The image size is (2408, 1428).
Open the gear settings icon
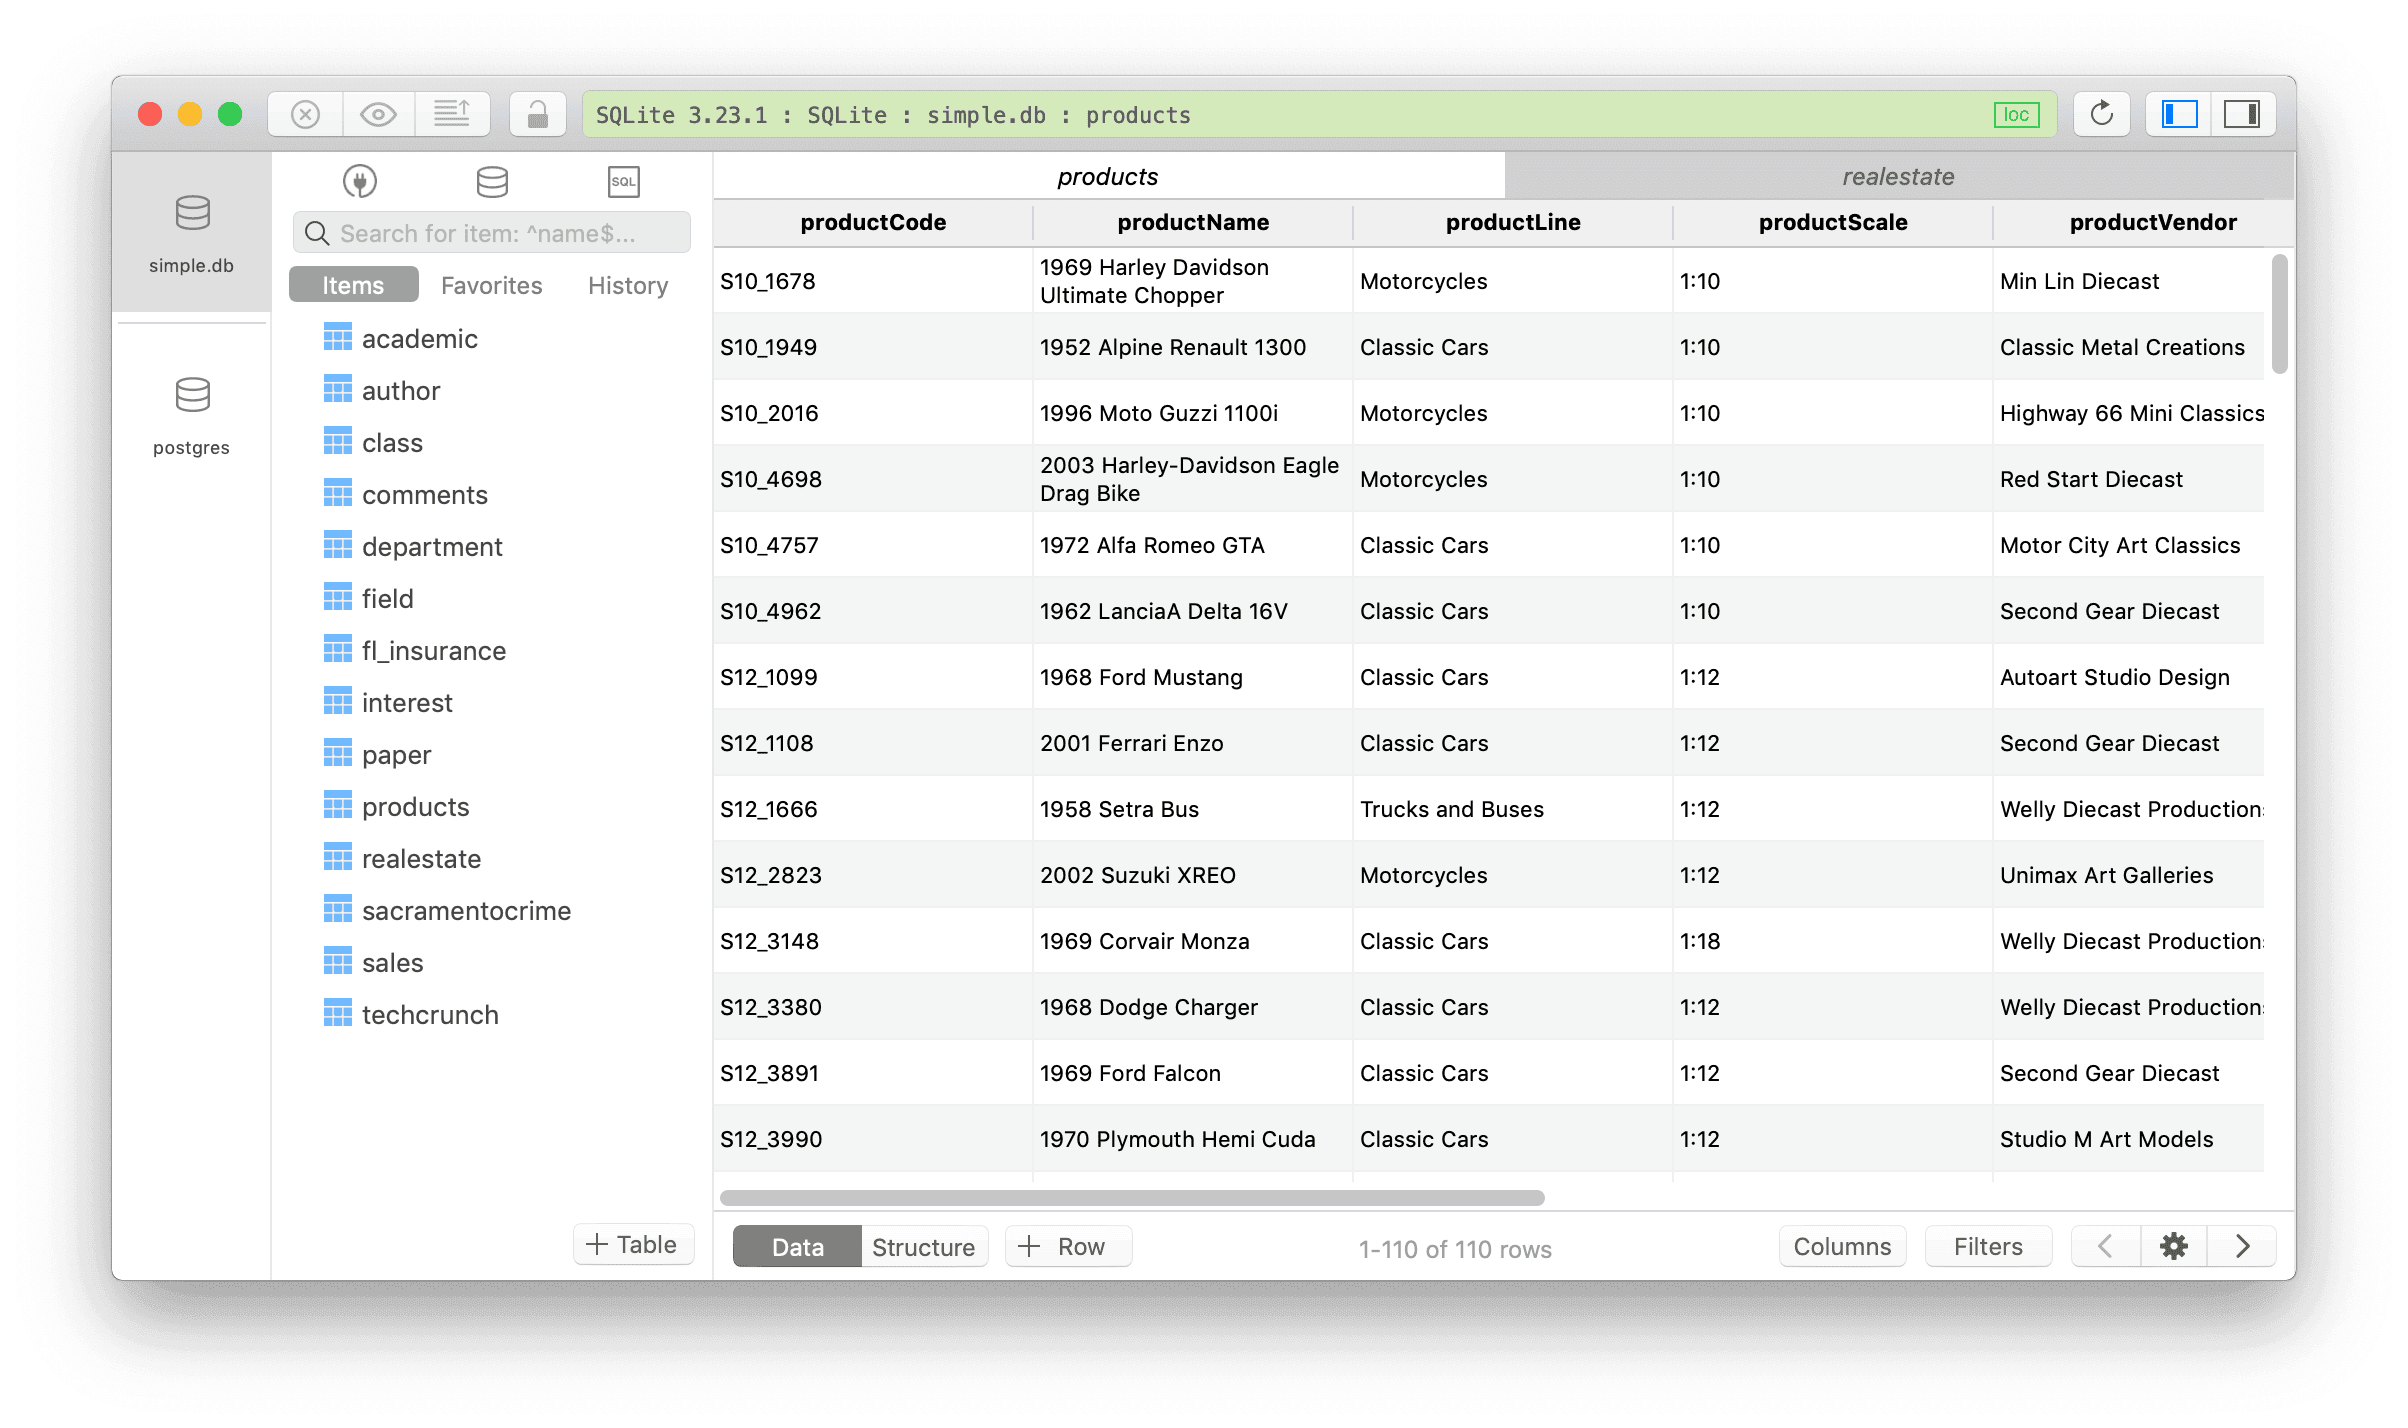[2174, 1246]
